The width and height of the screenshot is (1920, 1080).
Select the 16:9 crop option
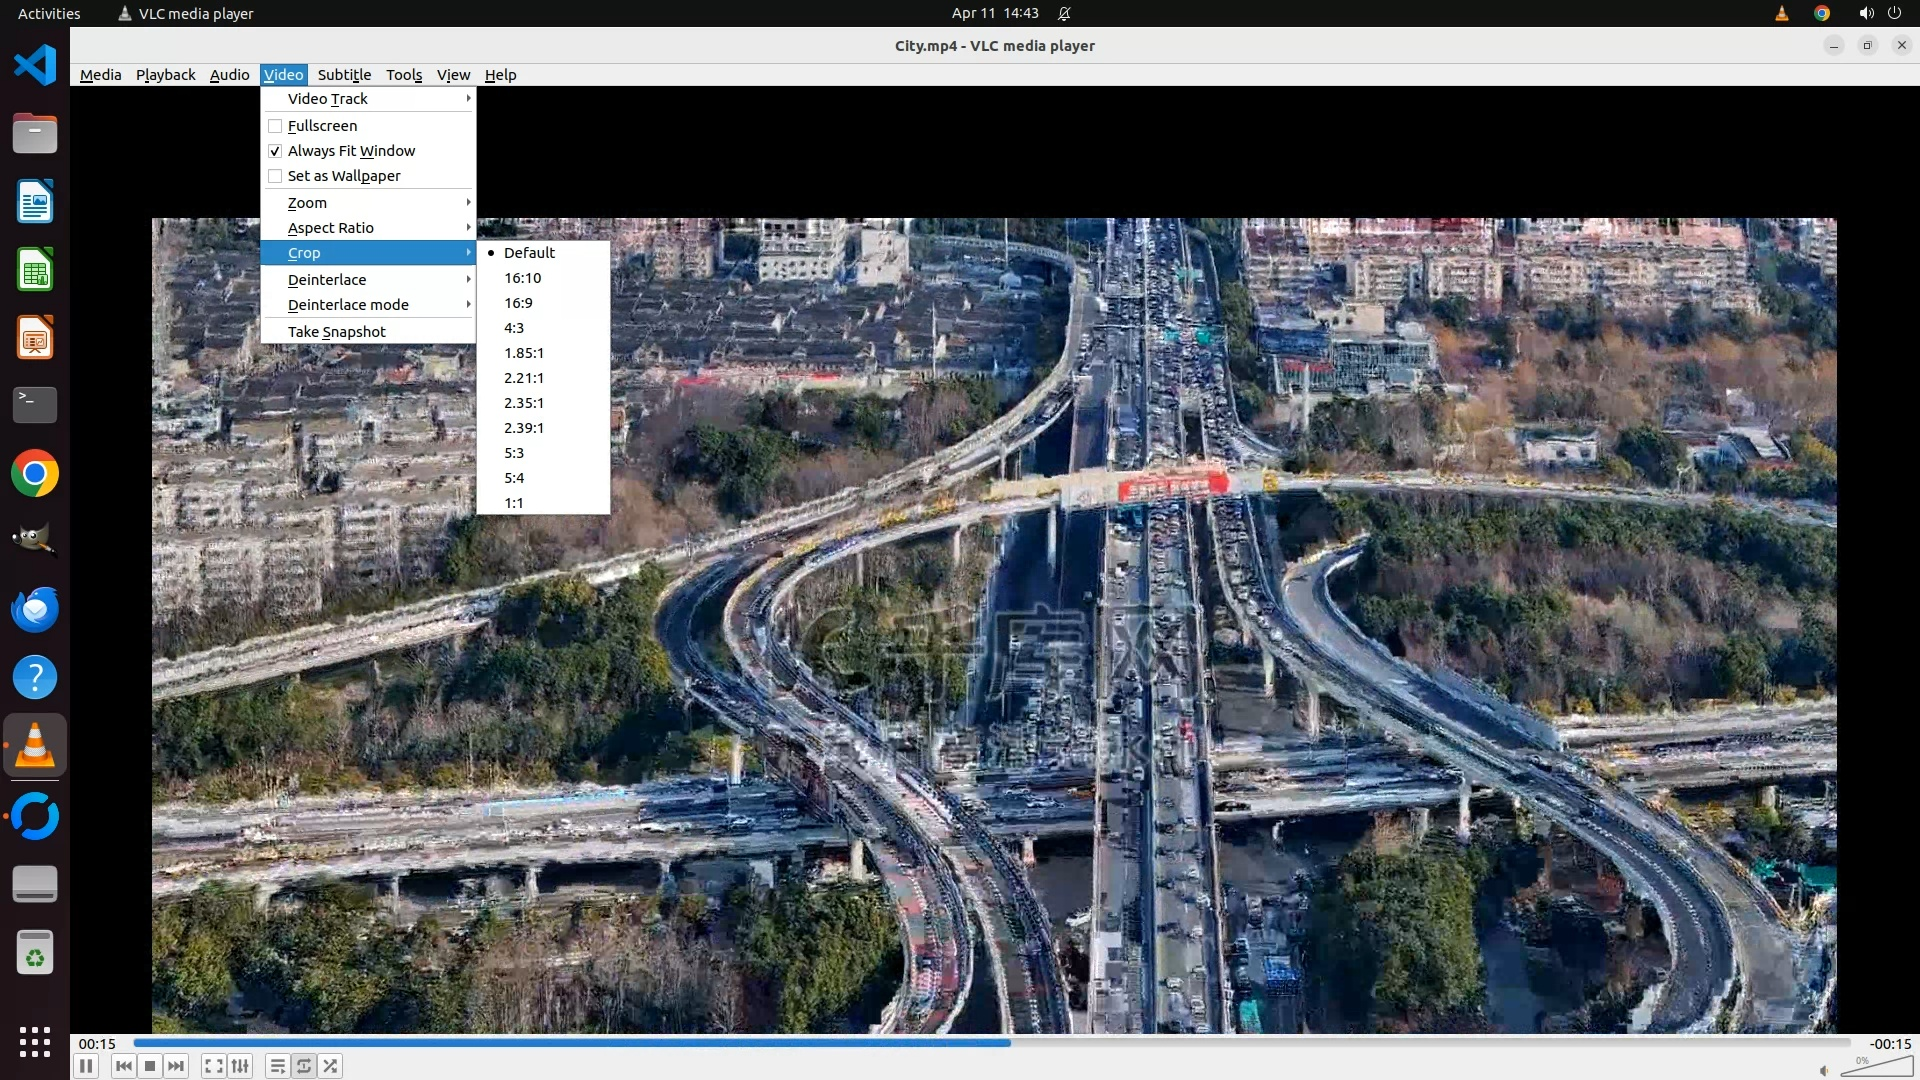pyautogui.click(x=518, y=303)
